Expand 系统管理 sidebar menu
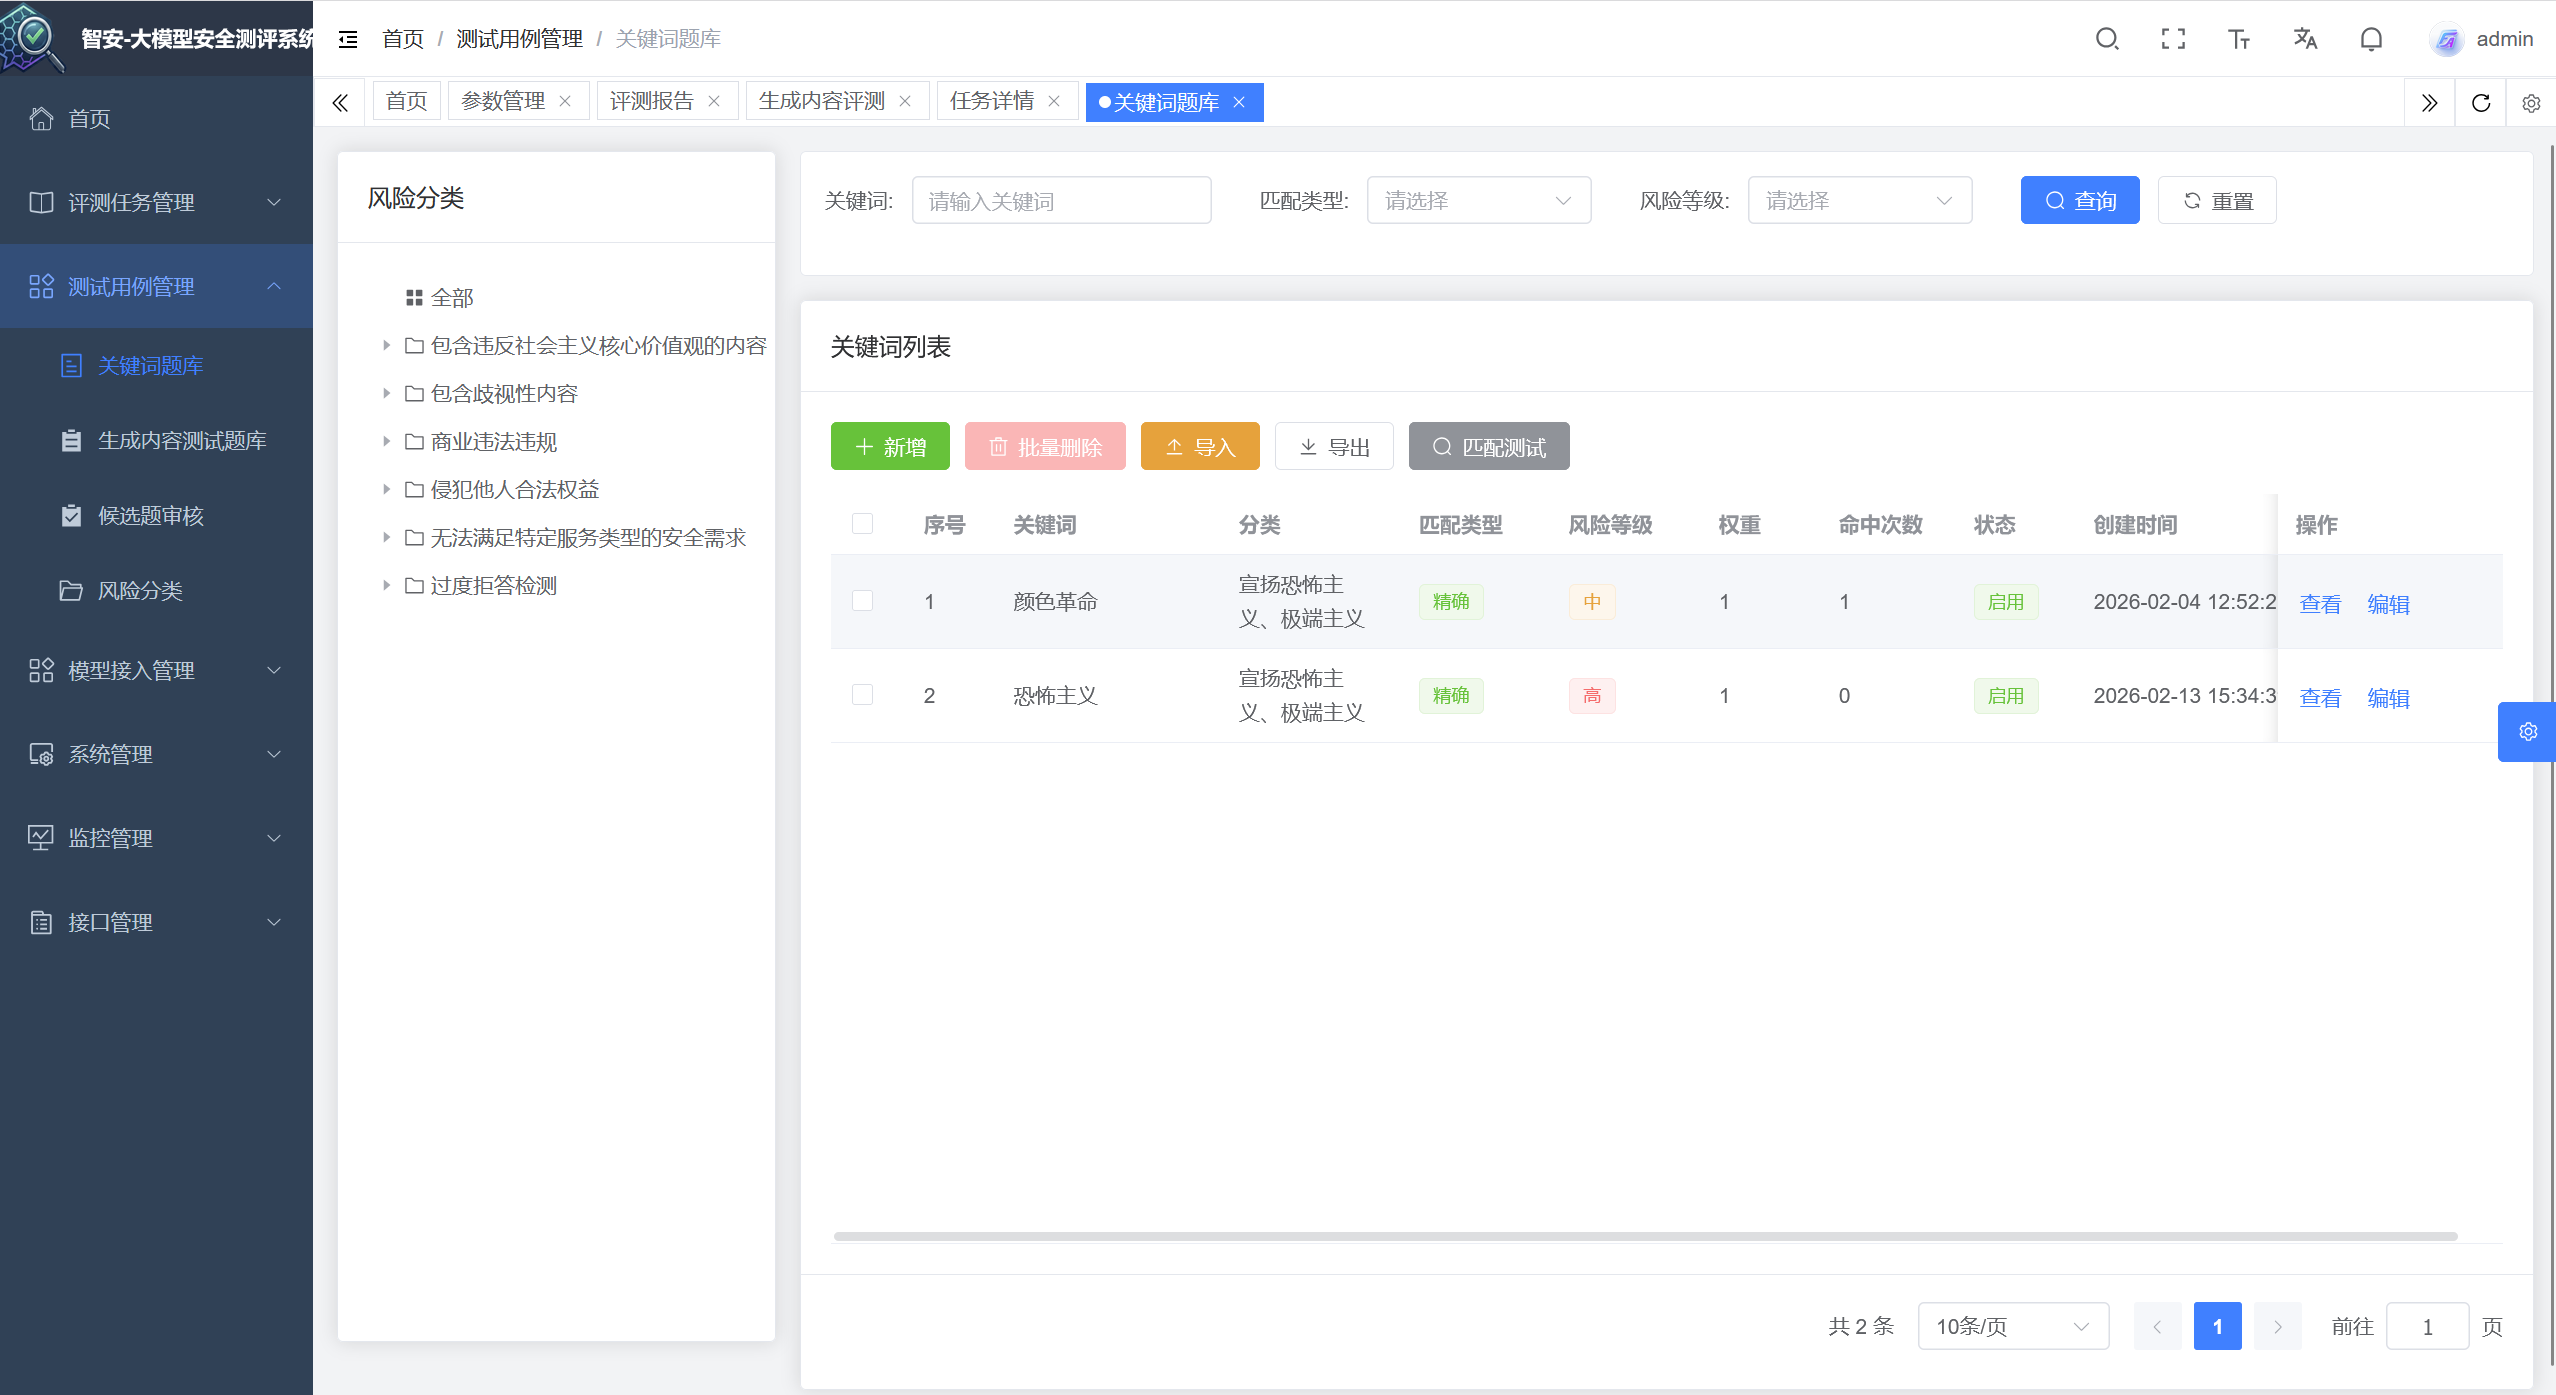Viewport: 2556px width, 1395px height. click(x=156, y=754)
